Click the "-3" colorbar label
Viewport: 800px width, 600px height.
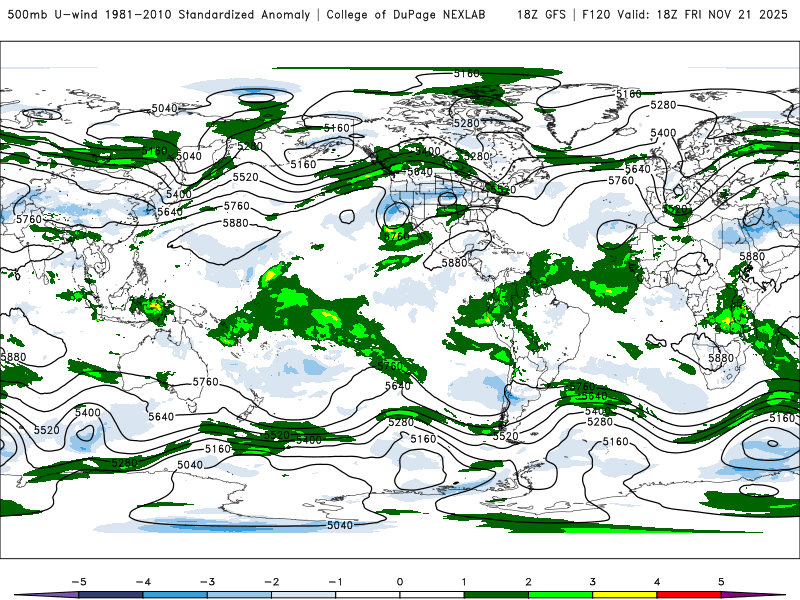click(x=207, y=582)
